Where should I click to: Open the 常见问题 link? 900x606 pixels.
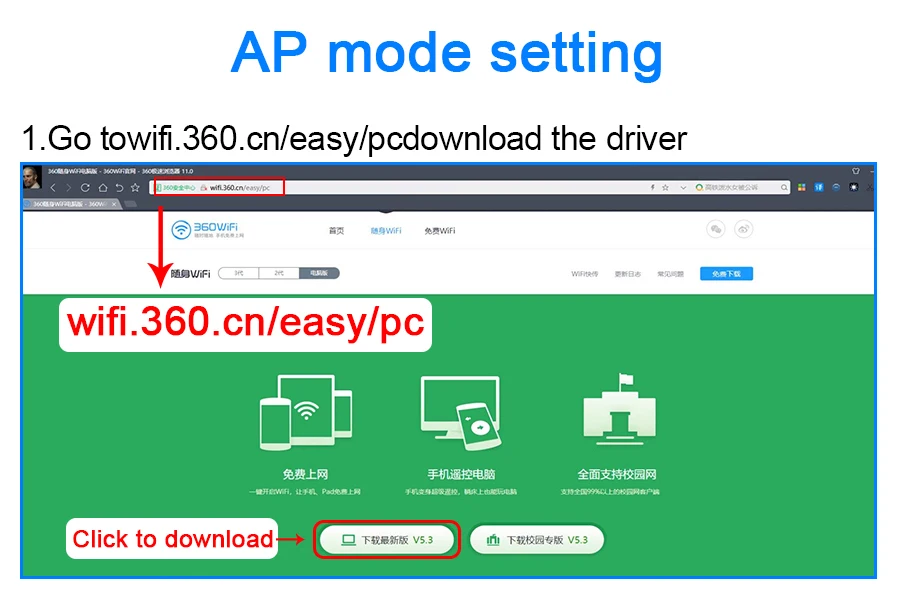pos(670,274)
